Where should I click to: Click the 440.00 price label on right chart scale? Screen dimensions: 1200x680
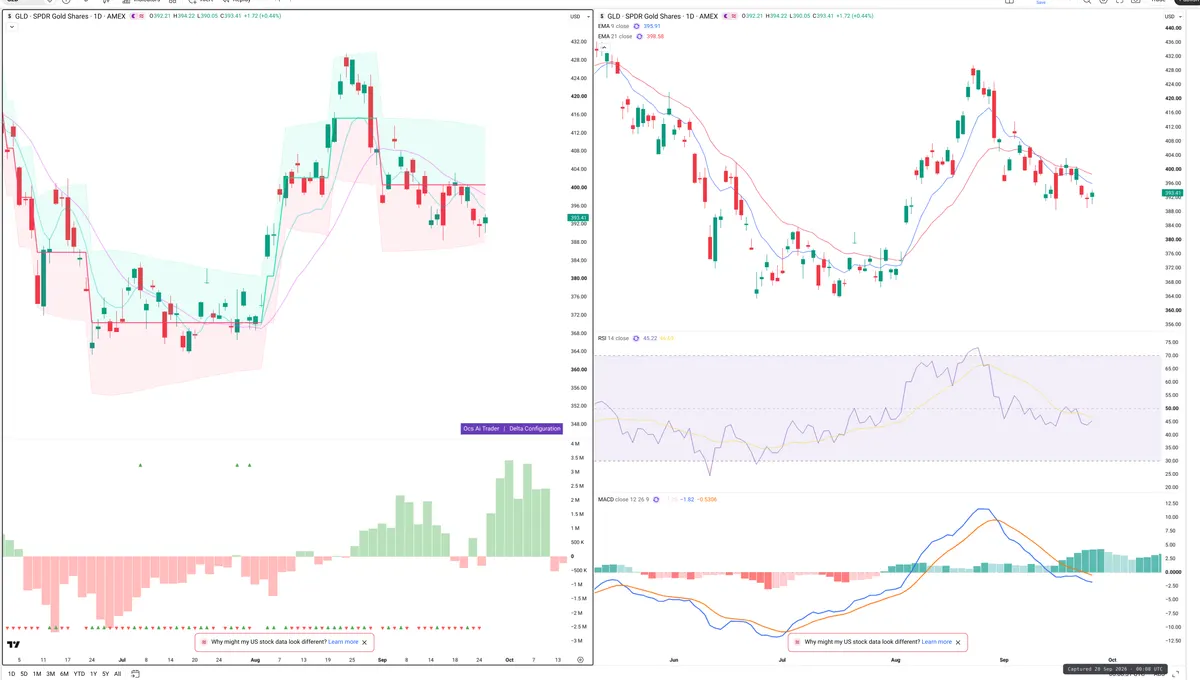click(1174, 28)
